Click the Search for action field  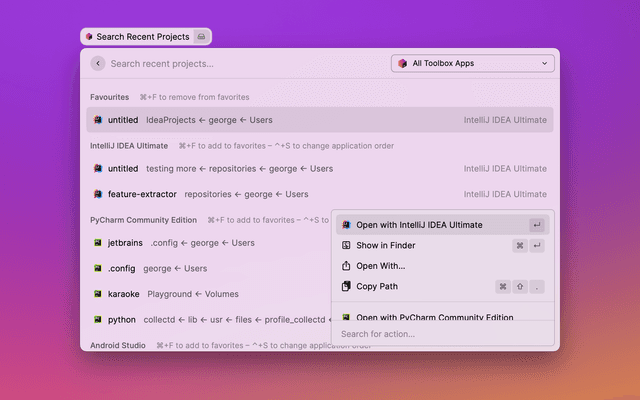coord(442,334)
